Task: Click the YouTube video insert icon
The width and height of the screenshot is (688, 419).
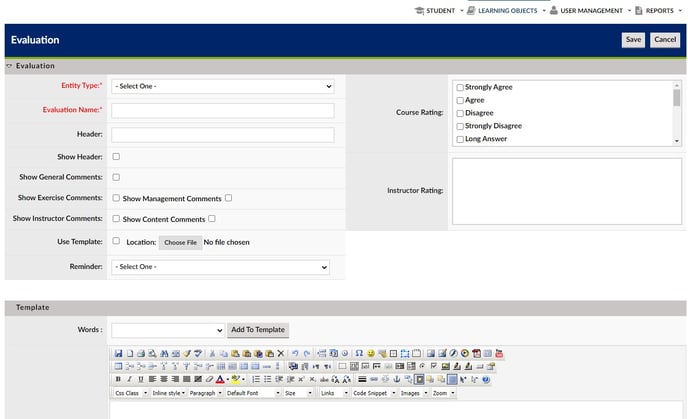Action: (x=499, y=354)
